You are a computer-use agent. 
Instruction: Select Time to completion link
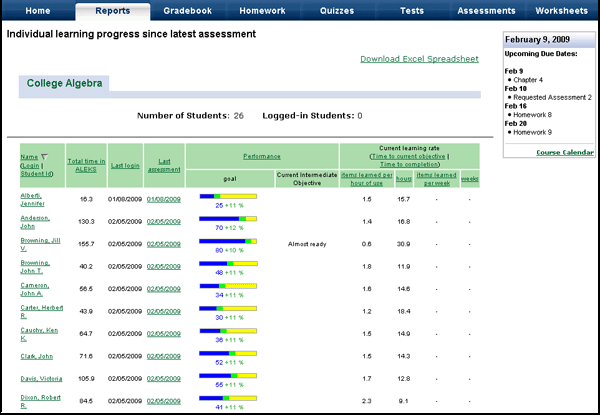tap(409, 164)
